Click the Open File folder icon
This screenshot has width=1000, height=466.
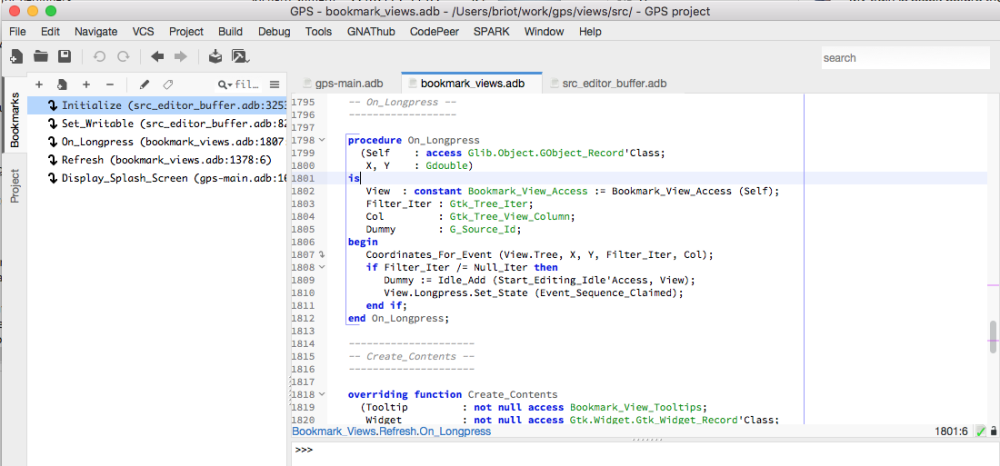[x=41, y=57]
